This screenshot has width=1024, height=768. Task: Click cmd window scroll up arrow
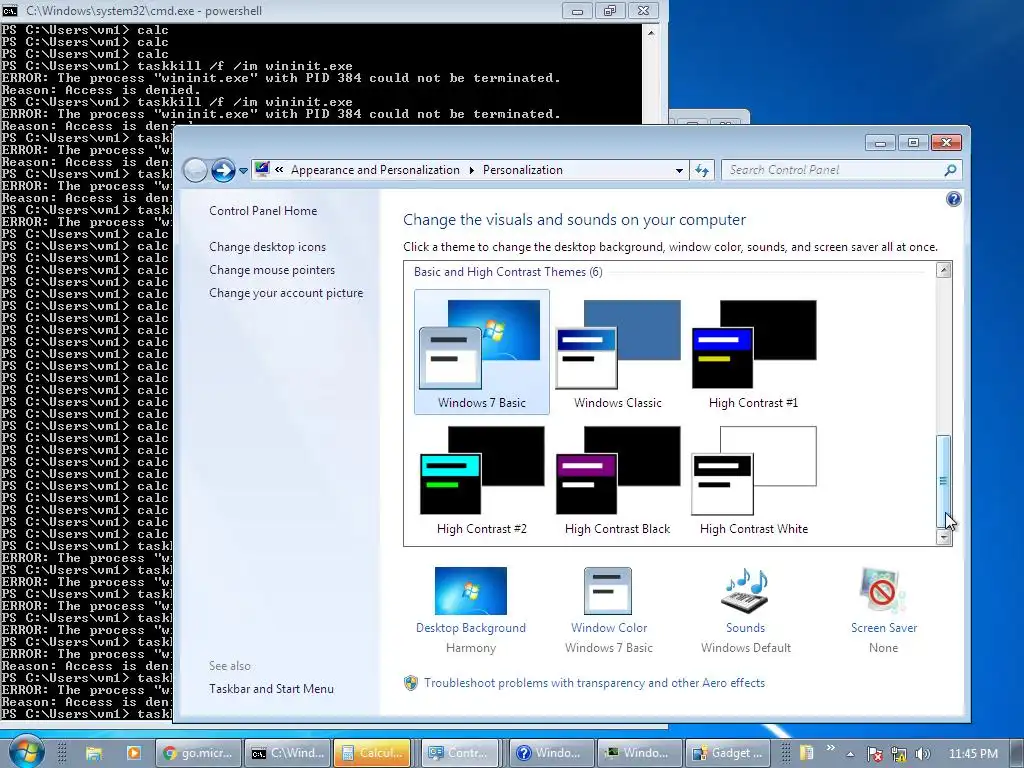pos(650,33)
